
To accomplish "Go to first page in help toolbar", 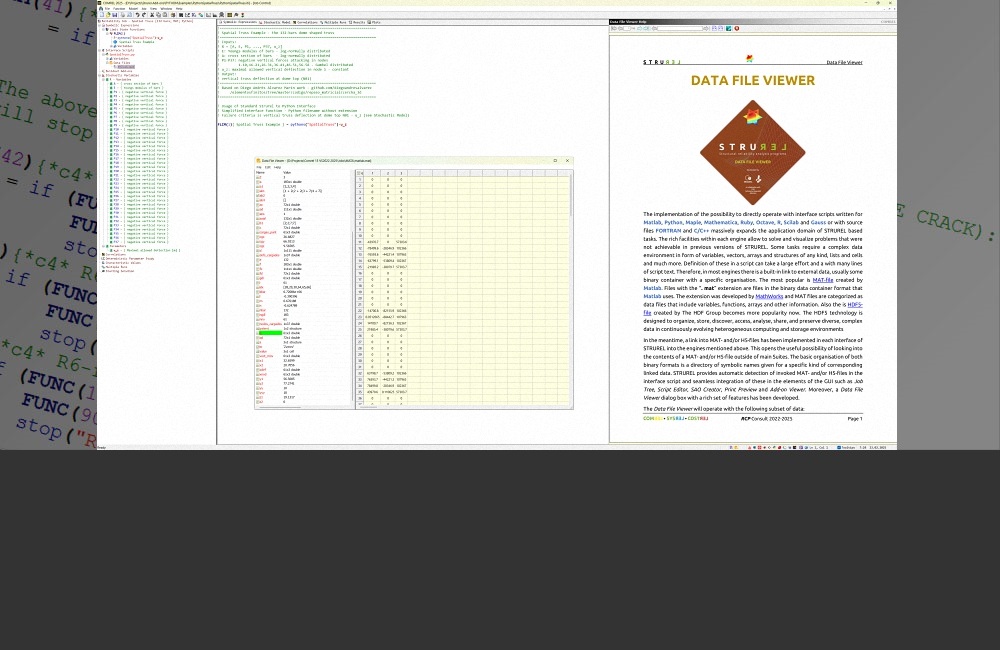I will tap(613, 28).
